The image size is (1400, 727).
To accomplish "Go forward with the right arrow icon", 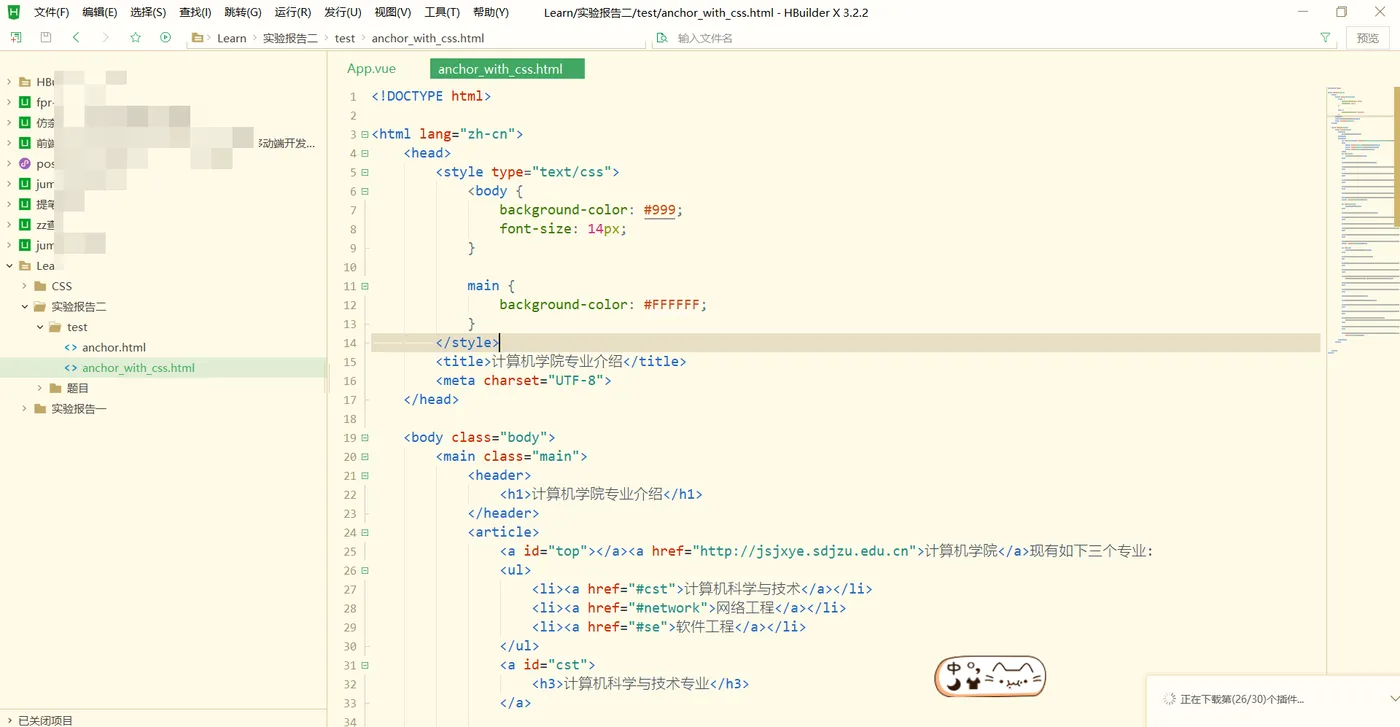I will (x=106, y=38).
